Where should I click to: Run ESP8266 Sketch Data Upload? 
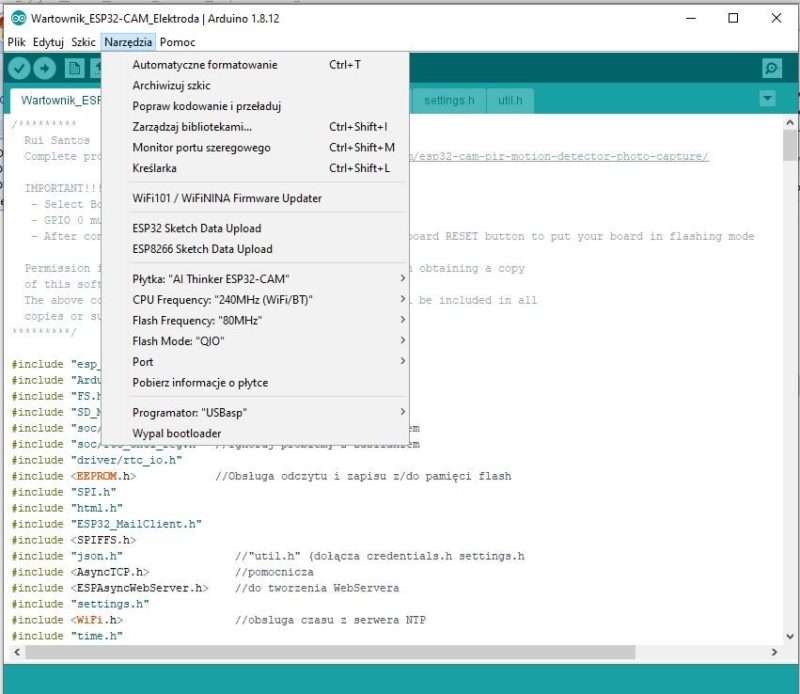[x=255, y=249]
